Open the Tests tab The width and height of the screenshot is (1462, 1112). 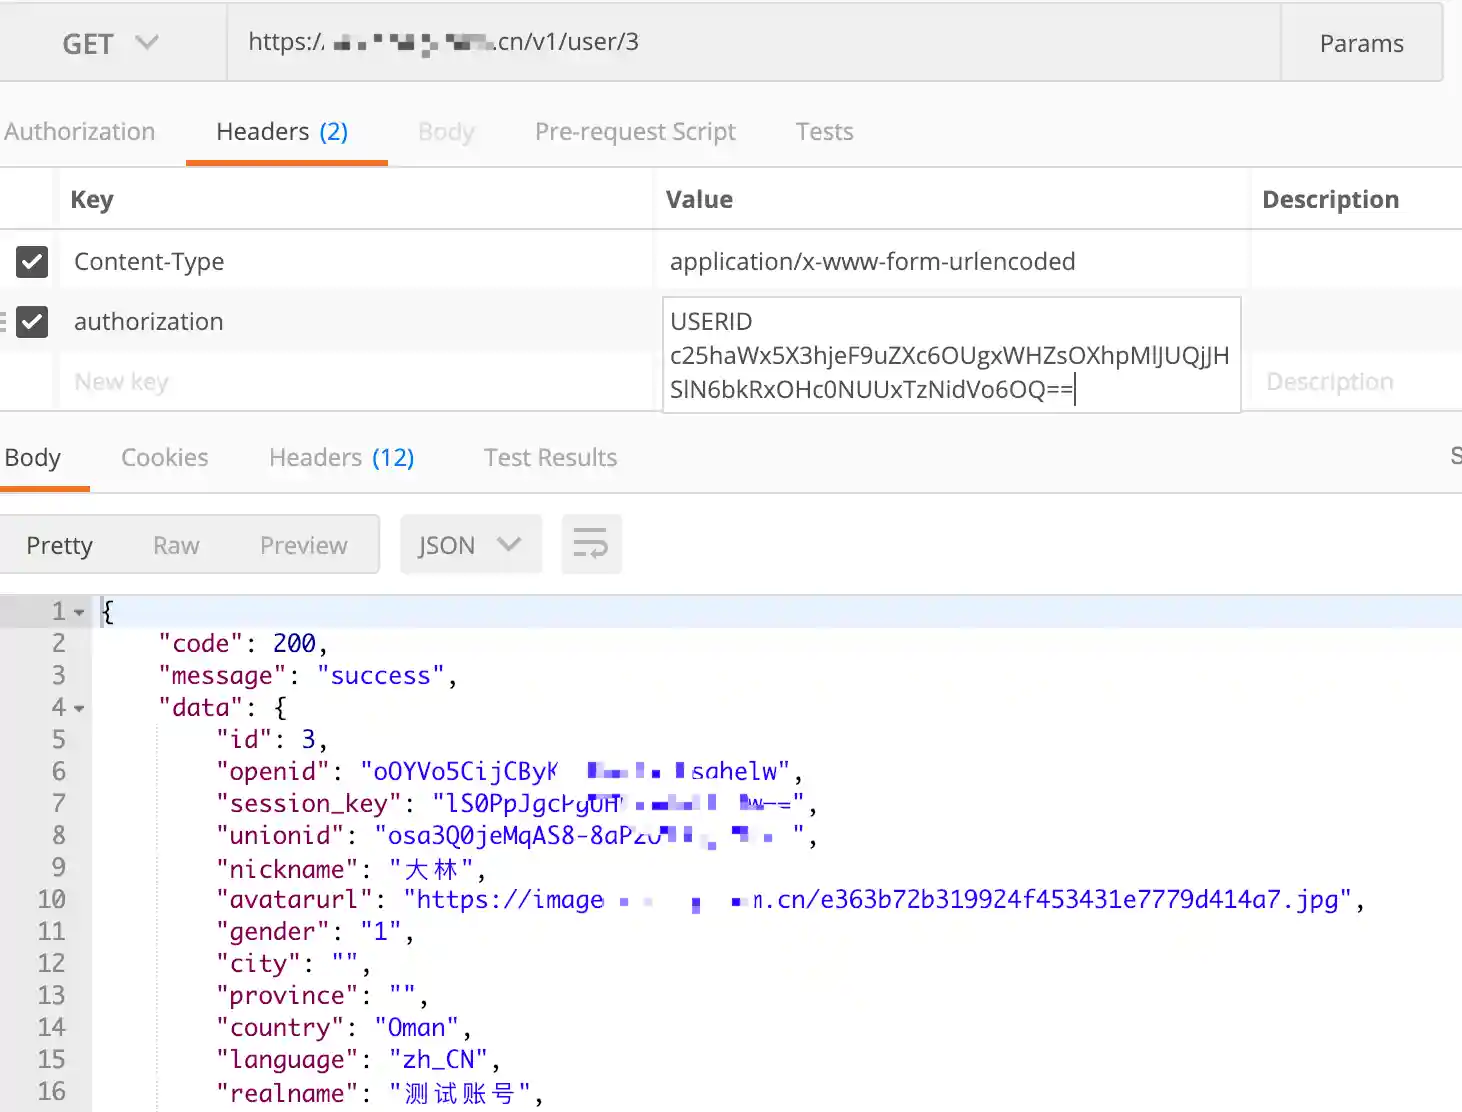(824, 132)
